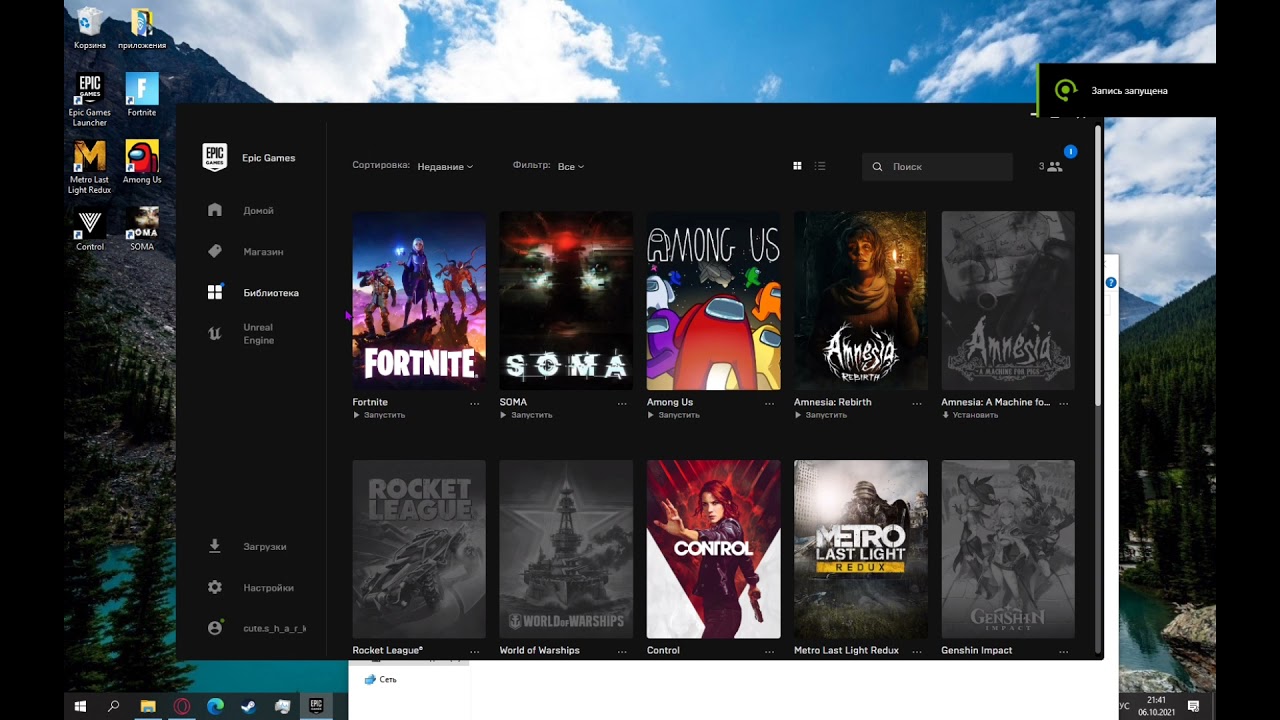1280x720 pixels.
Task: Open Amnesia Machine for Pigs options menu
Action: coord(1064,403)
